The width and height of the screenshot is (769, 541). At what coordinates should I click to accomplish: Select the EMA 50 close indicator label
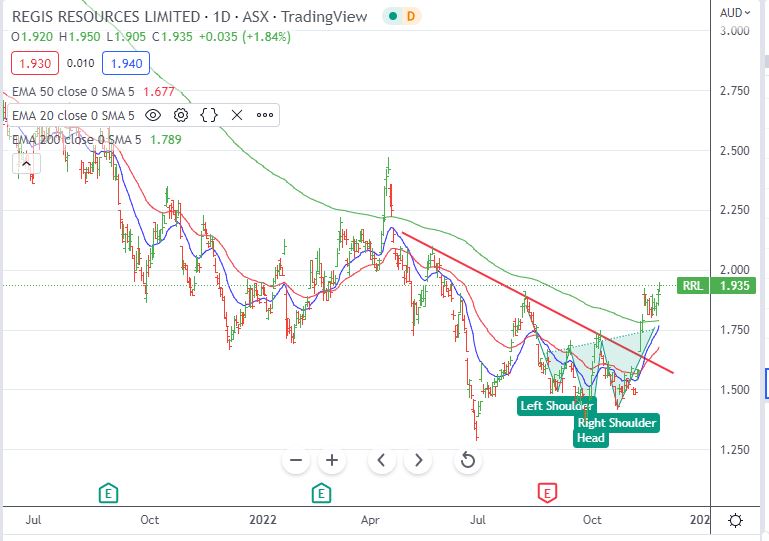coord(73,92)
